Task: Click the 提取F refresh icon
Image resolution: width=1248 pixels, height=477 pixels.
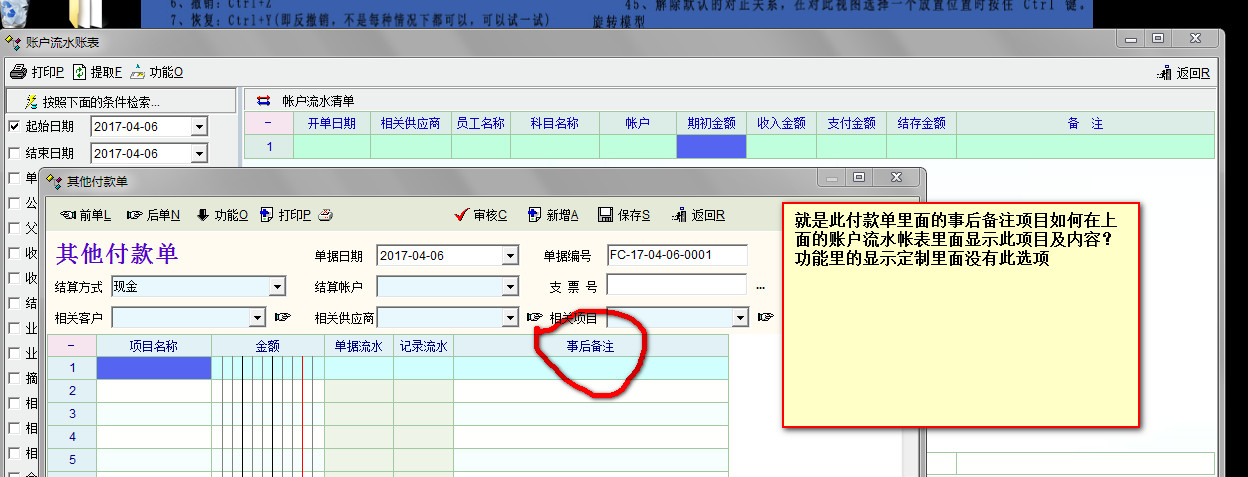Action: [79, 72]
